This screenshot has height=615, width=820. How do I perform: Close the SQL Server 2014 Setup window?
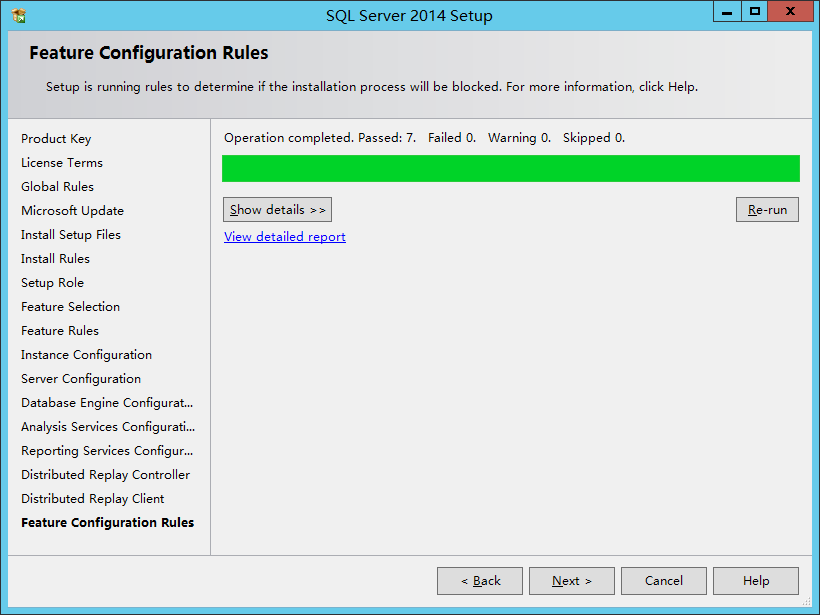click(x=790, y=12)
